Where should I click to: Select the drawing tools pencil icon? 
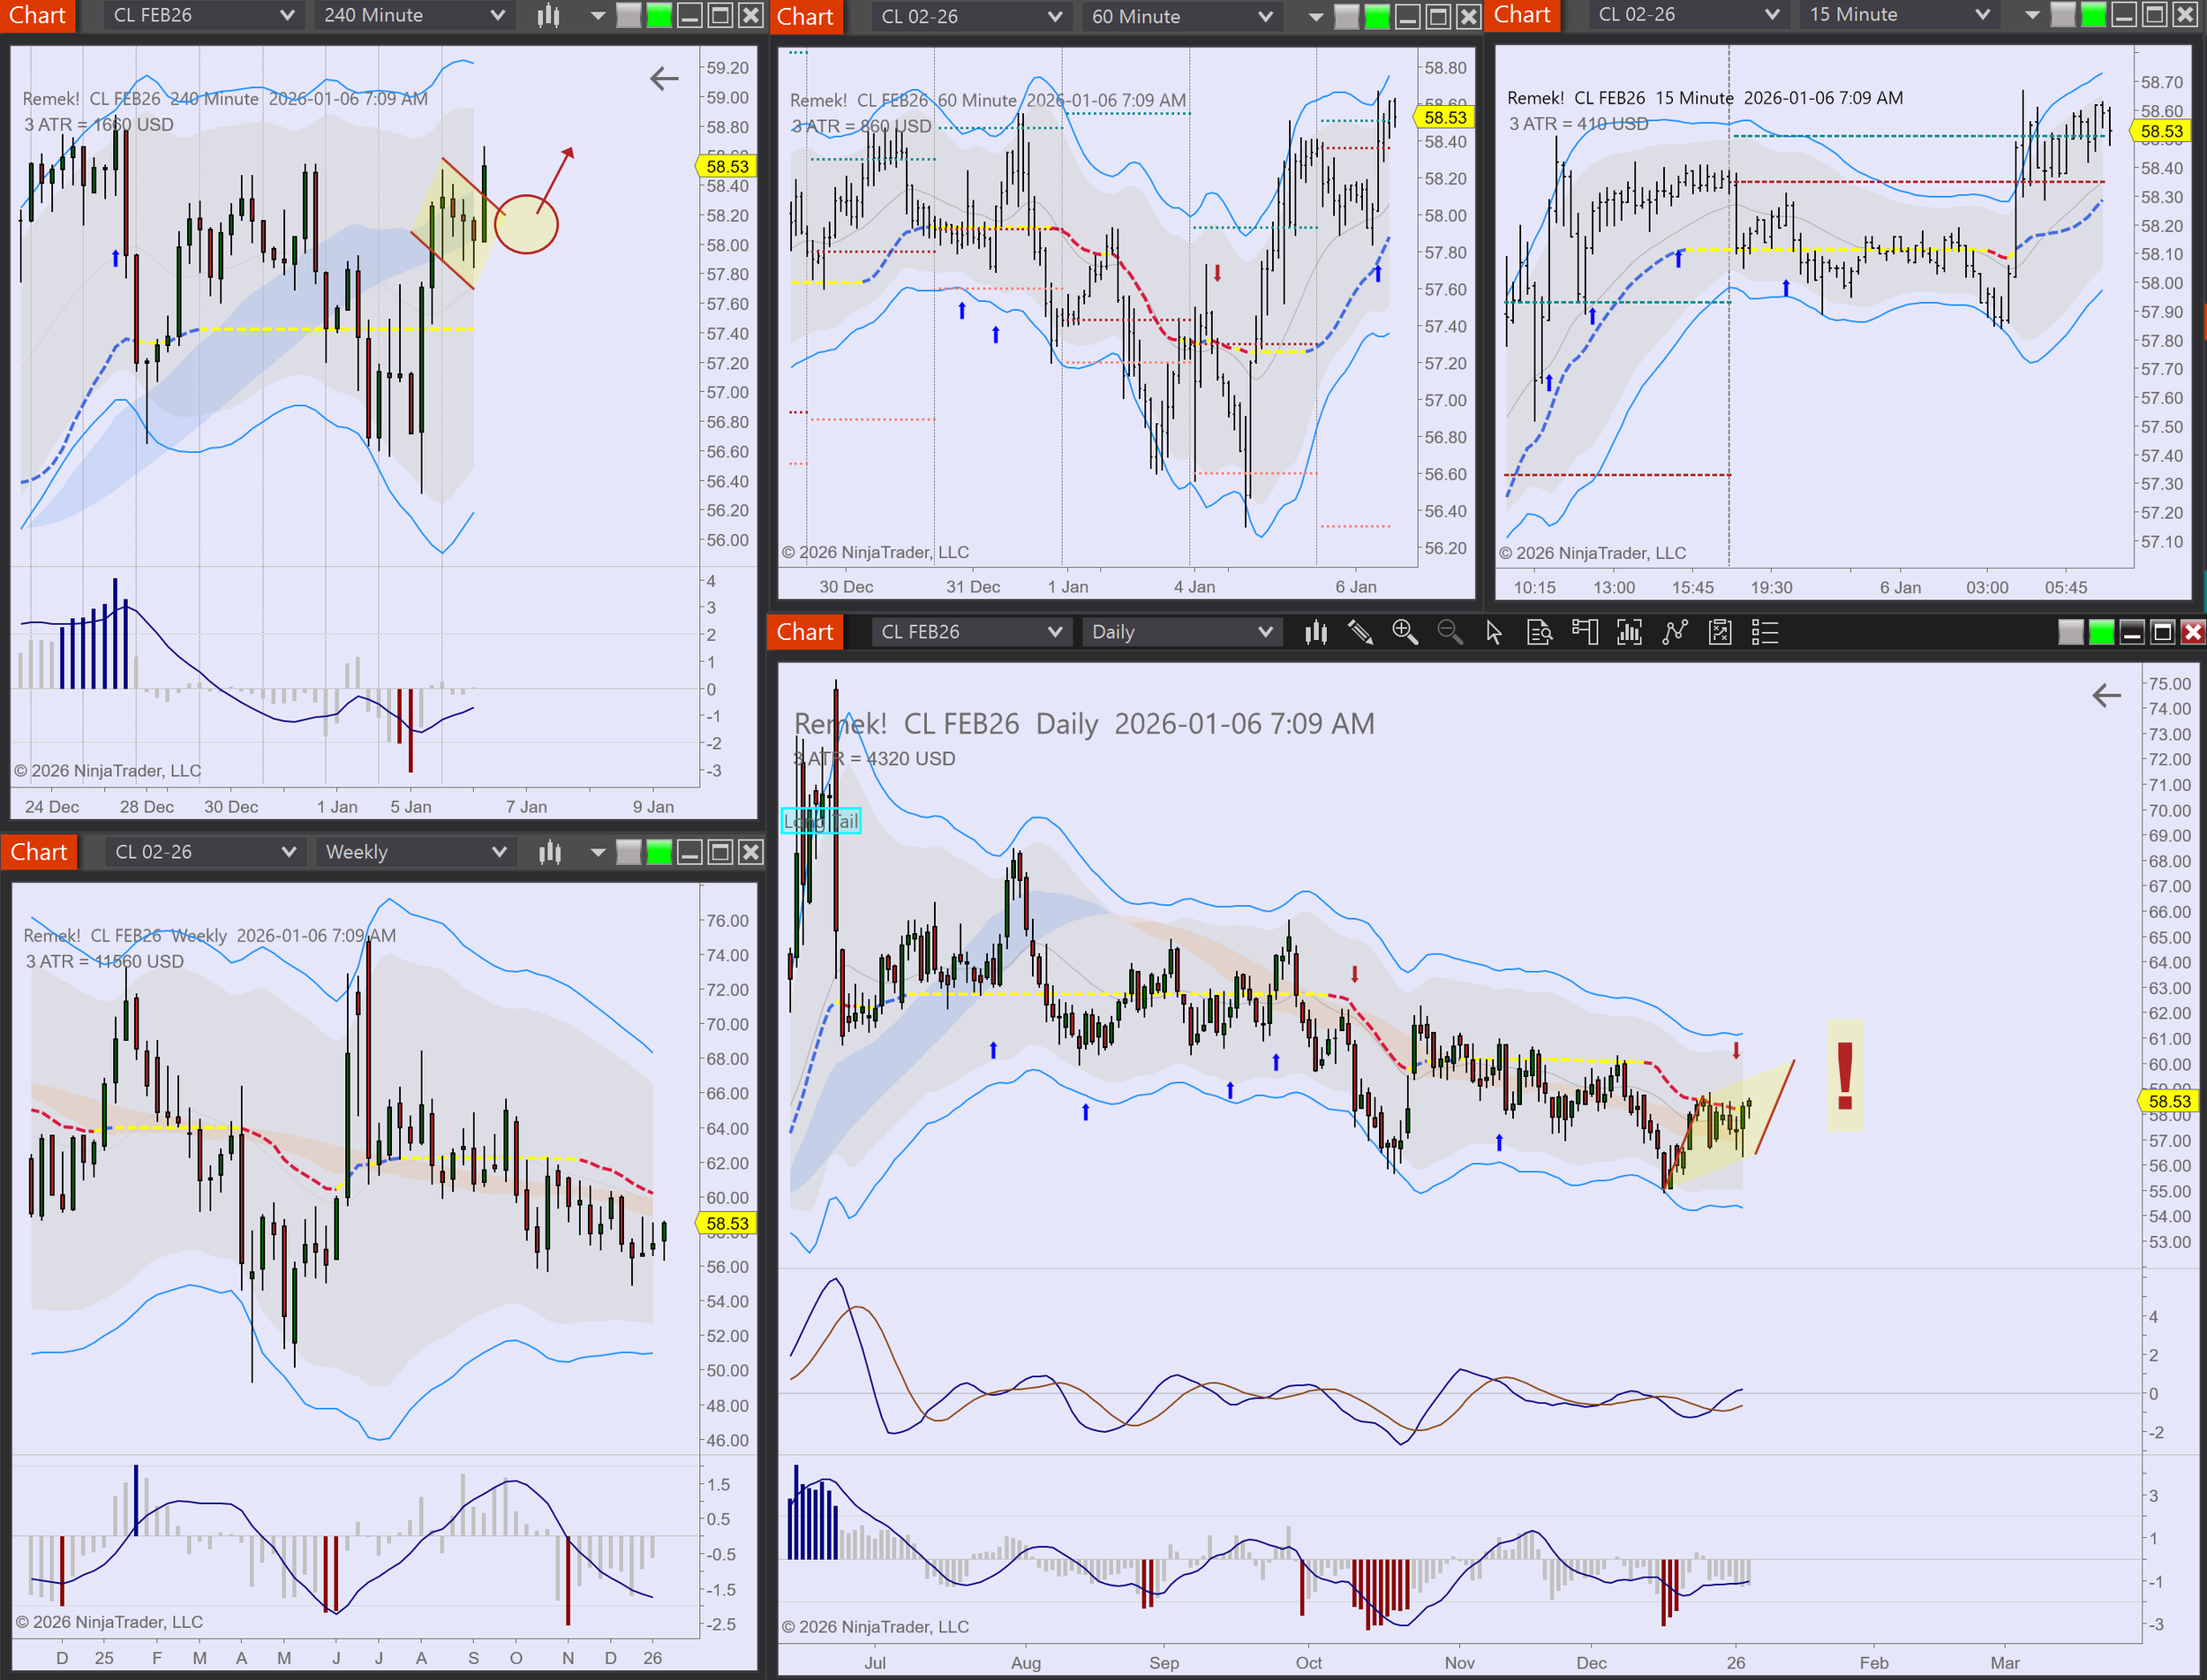click(1360, 632)
